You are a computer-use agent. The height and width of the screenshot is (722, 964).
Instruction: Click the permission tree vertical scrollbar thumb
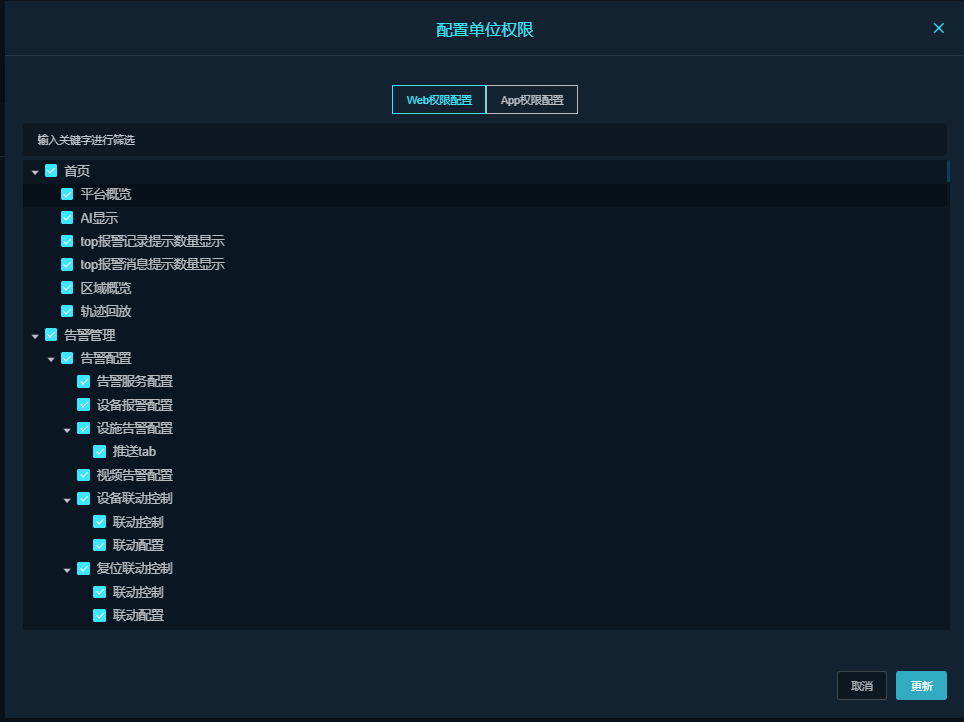click(948, 171)
